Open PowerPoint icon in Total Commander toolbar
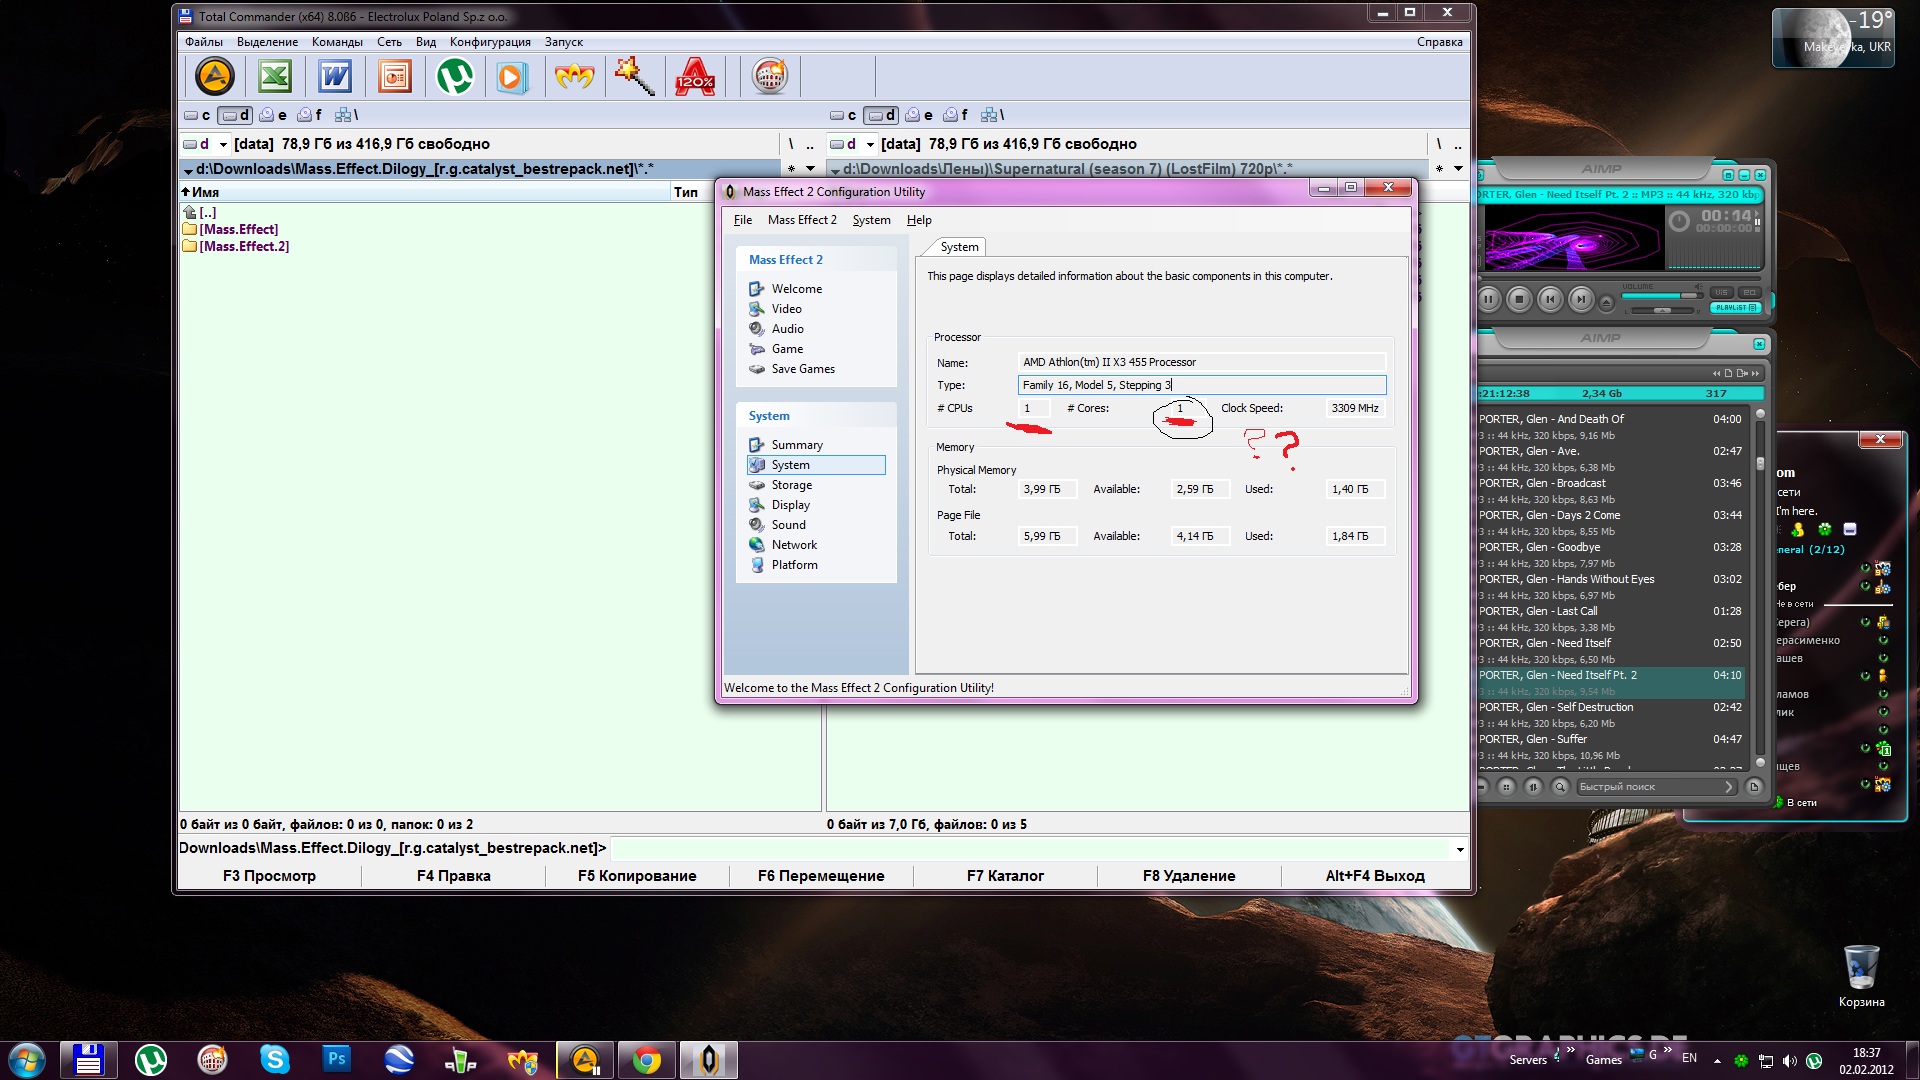The width and height of the screenshot is (1920, 1080). (x=395, y=76)
